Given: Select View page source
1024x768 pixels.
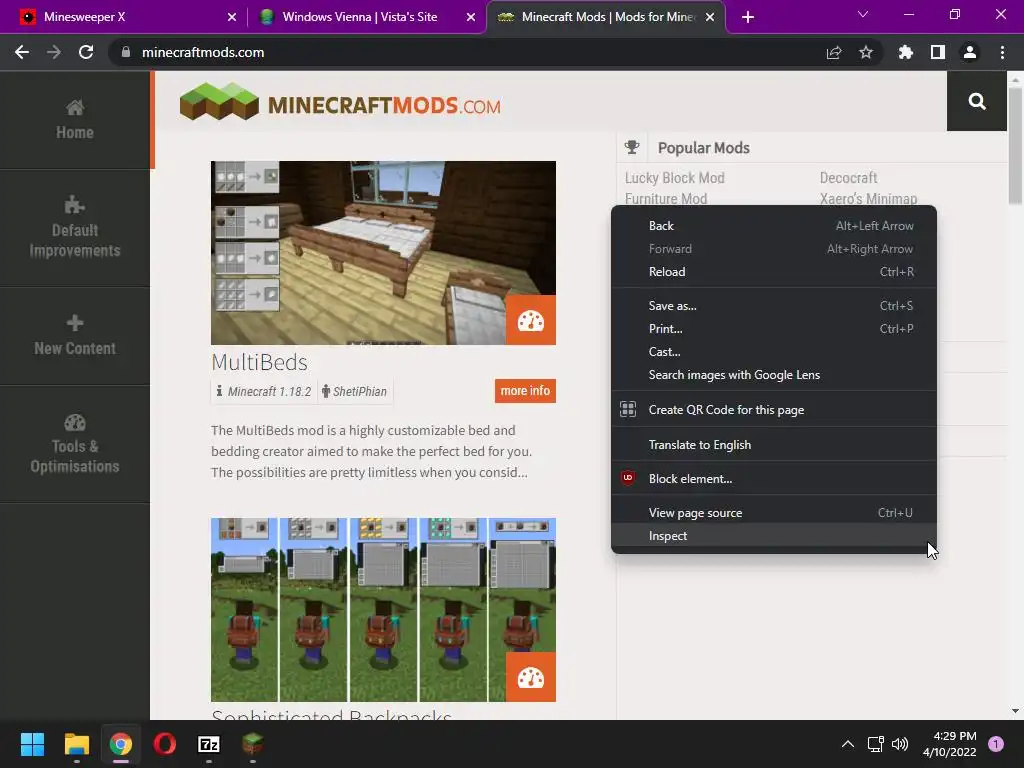Looking at the screenshot, I should coord(774,513).
